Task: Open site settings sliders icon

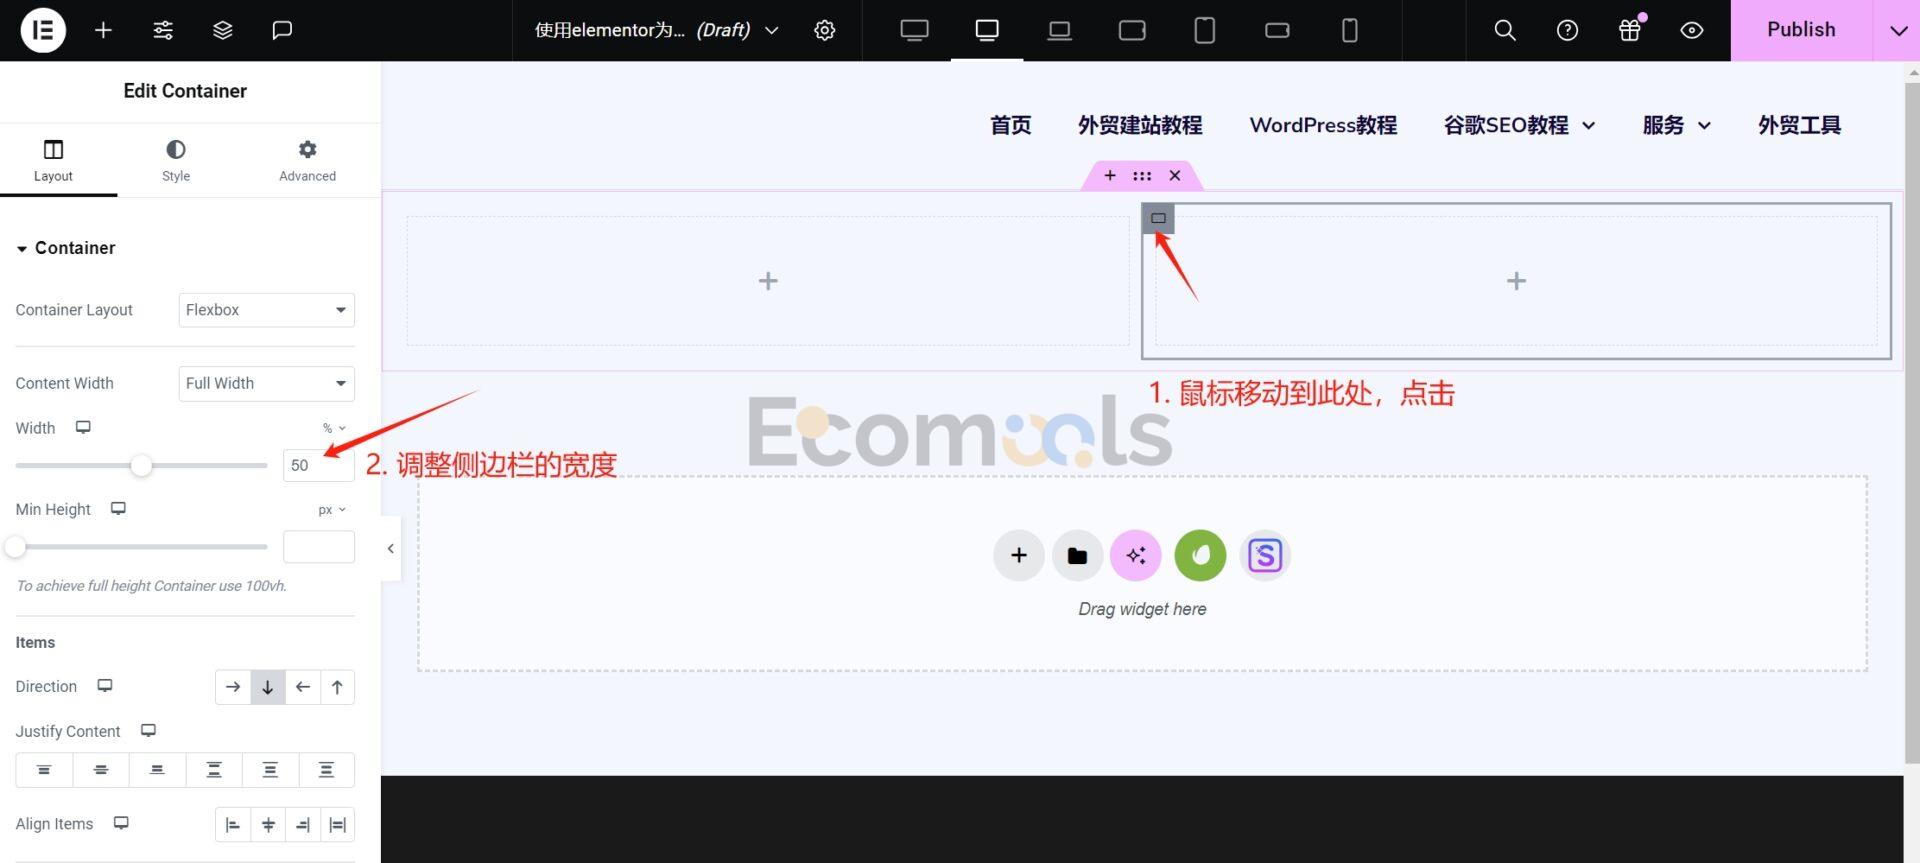Action: (x=163, y=30)
